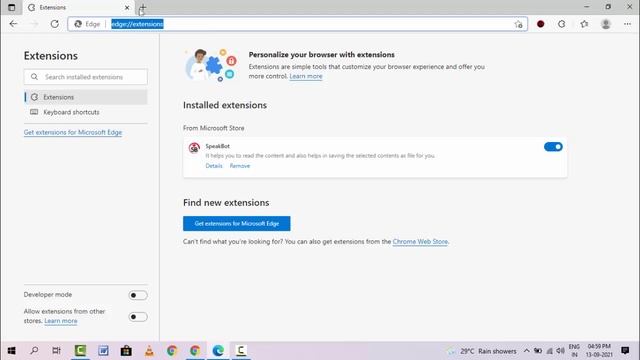
Task: Click the SpeakBot extension name
Action: (x=218, y=146)
